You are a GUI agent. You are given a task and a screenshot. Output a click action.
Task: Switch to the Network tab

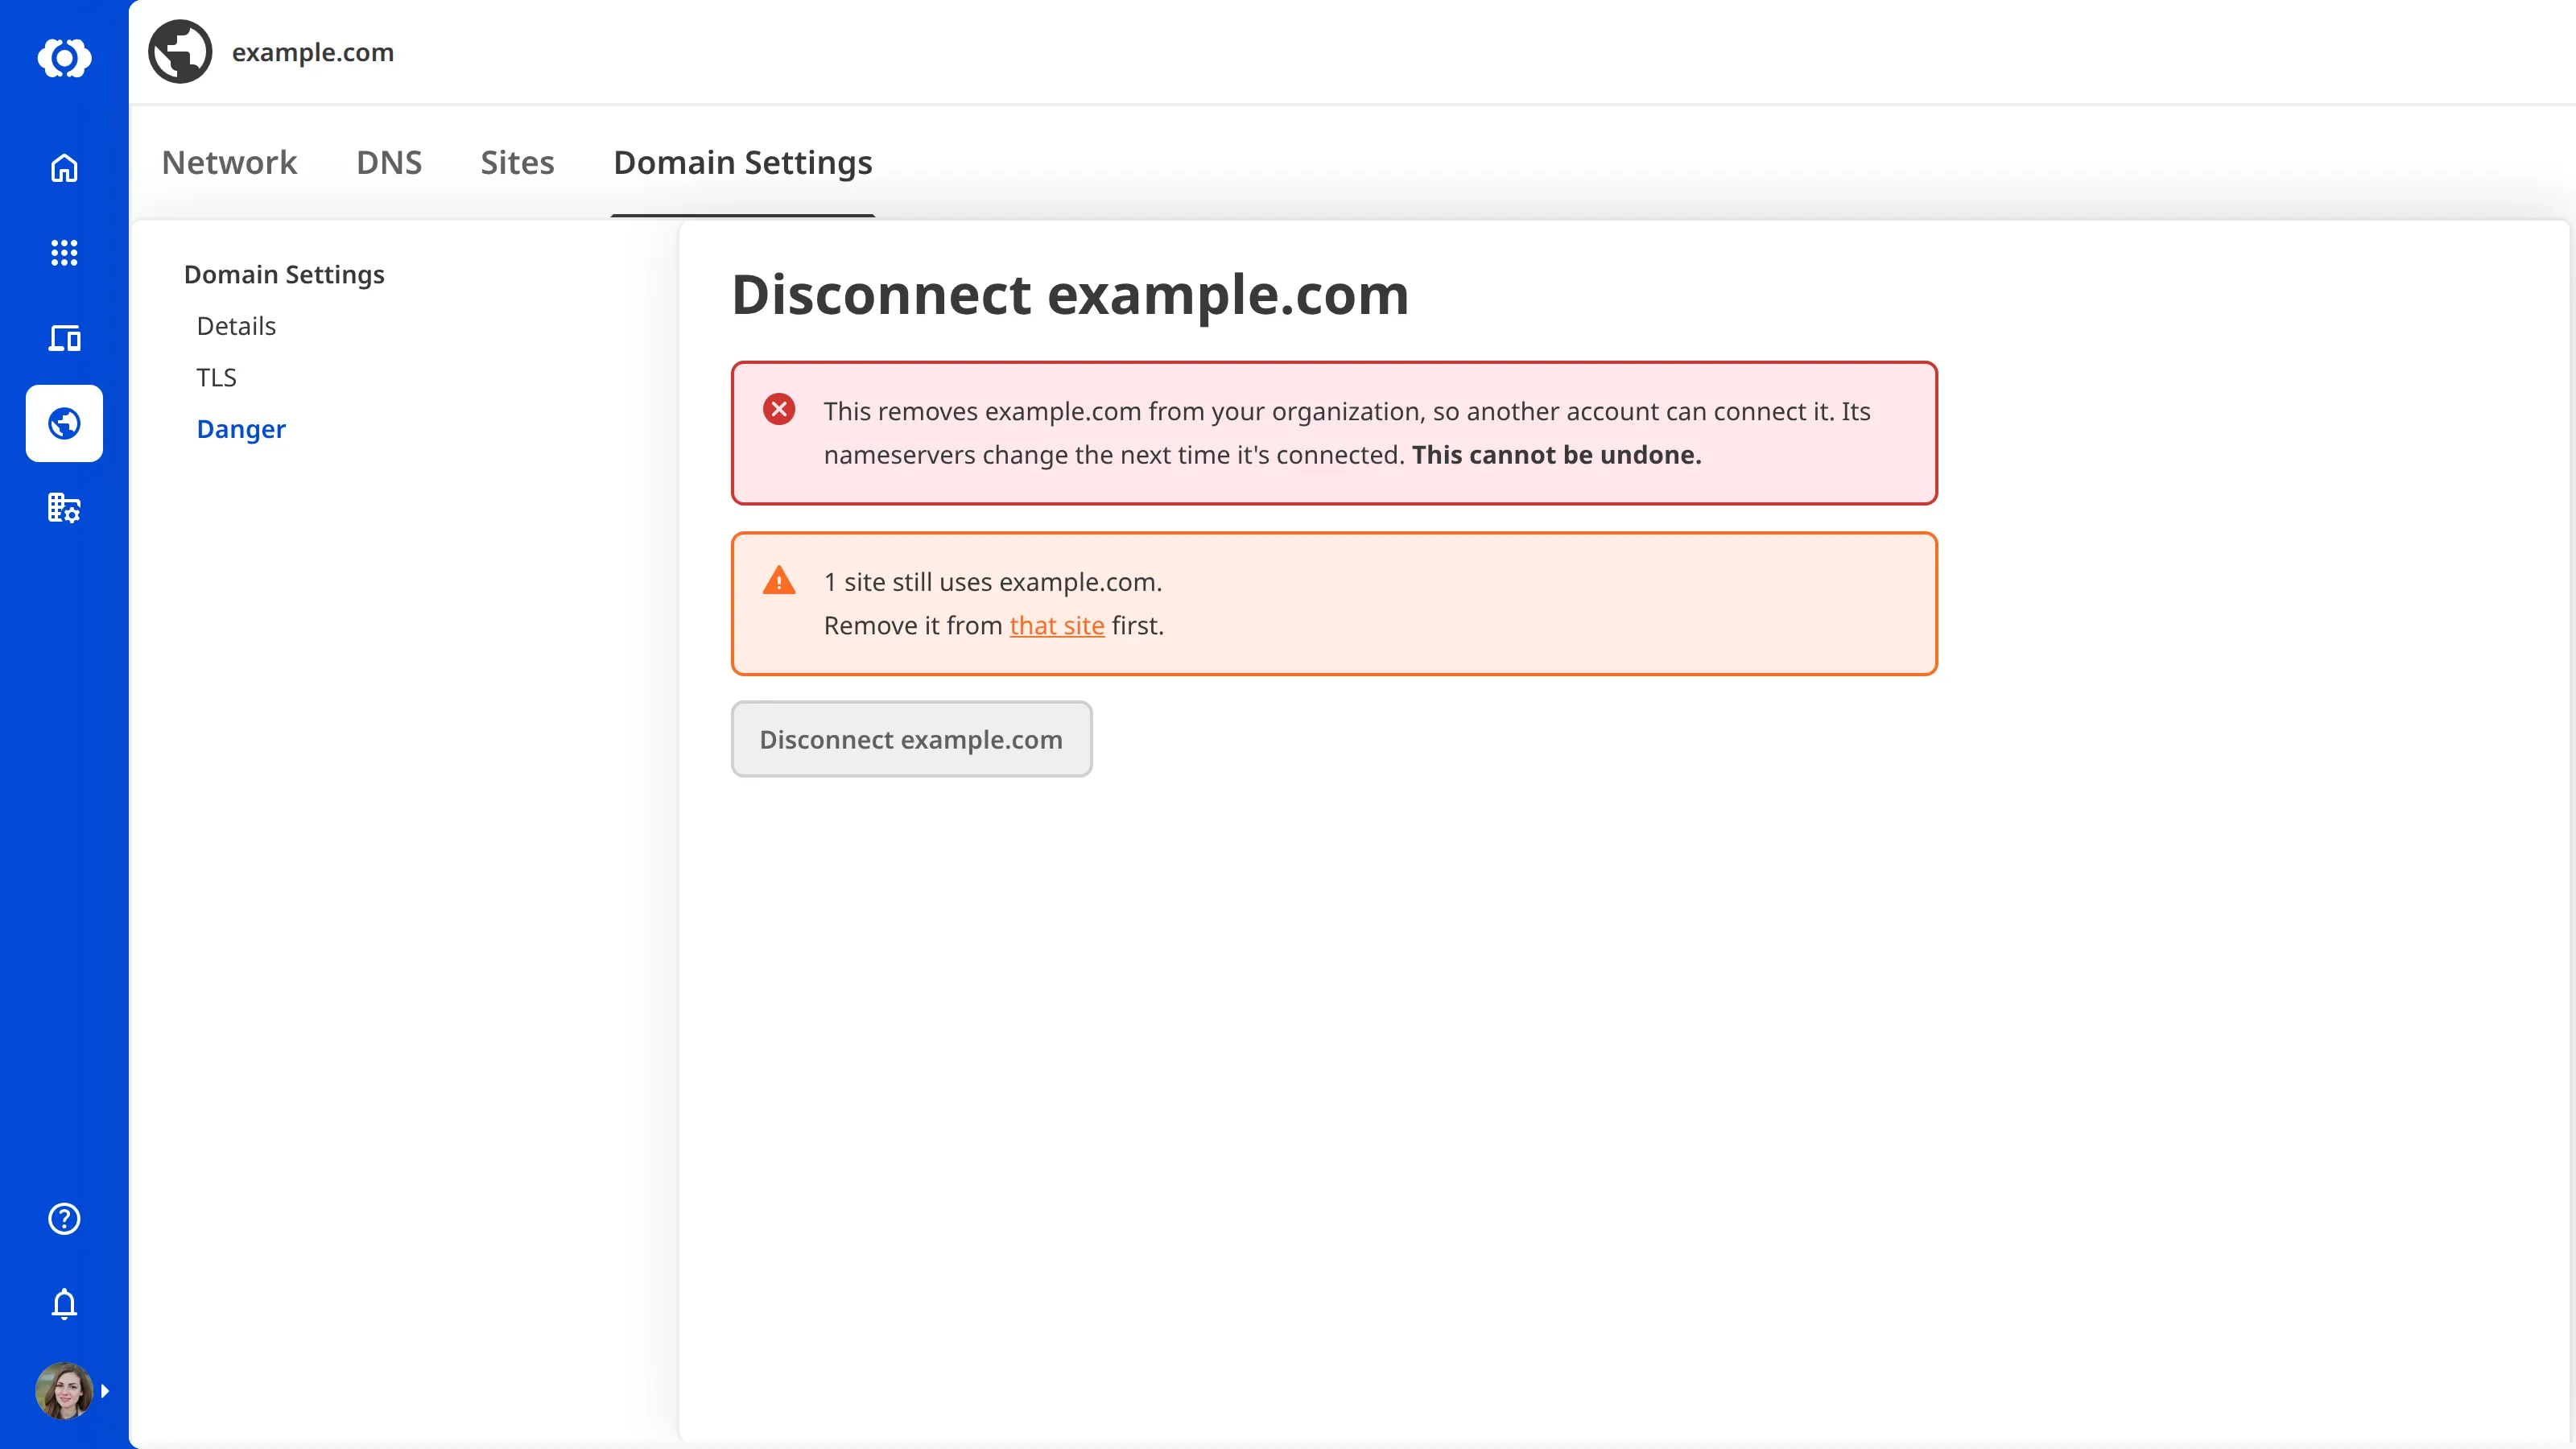(229, 162)
